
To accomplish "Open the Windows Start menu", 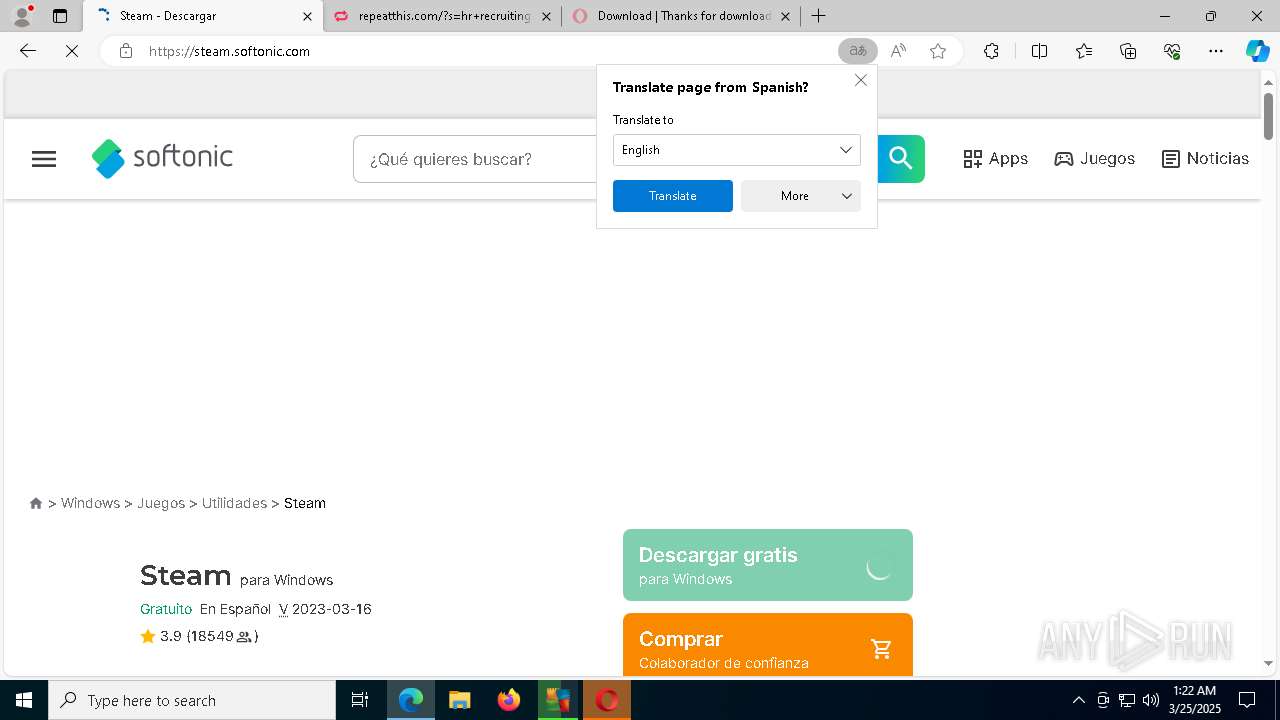I will tap(24, 700).
